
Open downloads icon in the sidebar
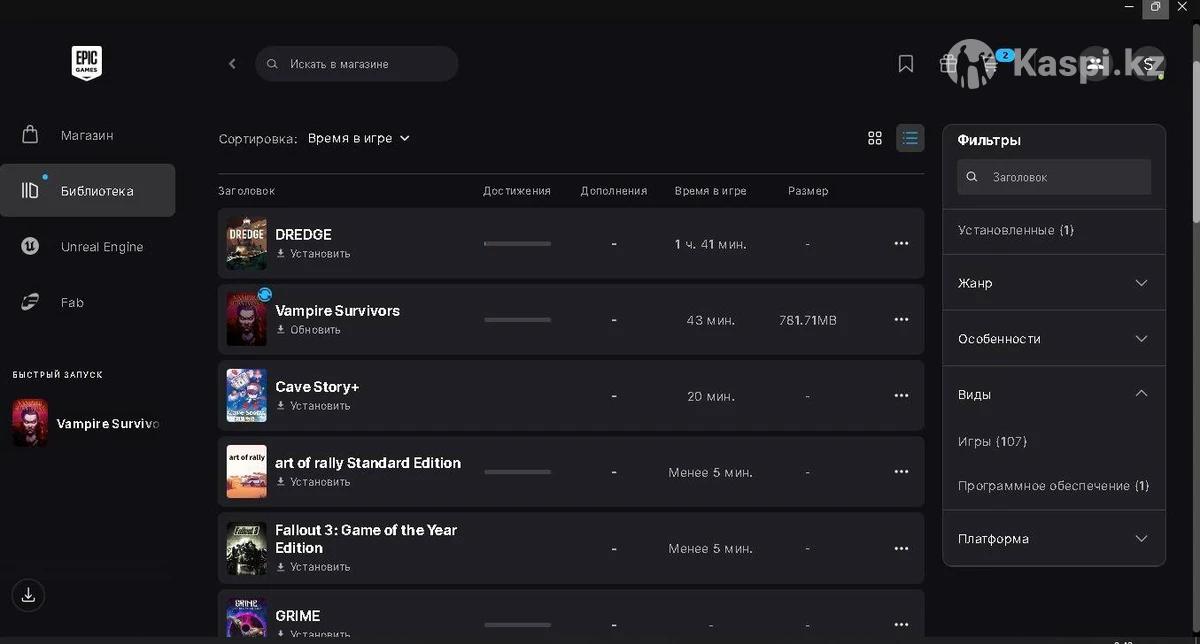click(28, 595)
